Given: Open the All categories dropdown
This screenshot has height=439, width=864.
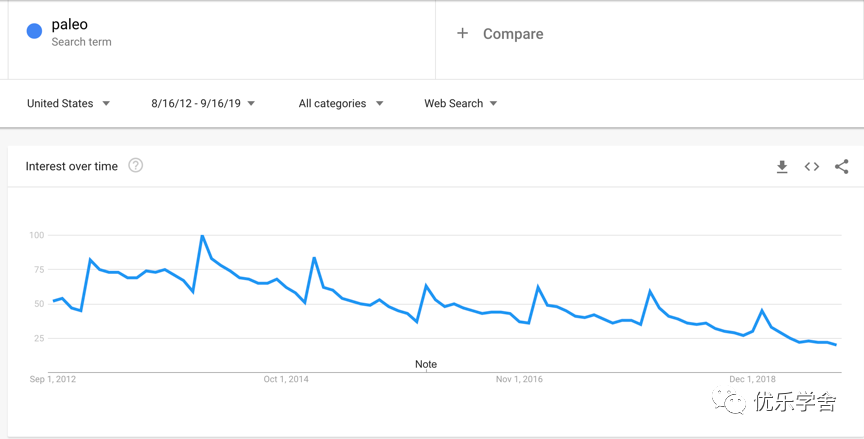Looking at the screenshot, I should pos(340,103).
